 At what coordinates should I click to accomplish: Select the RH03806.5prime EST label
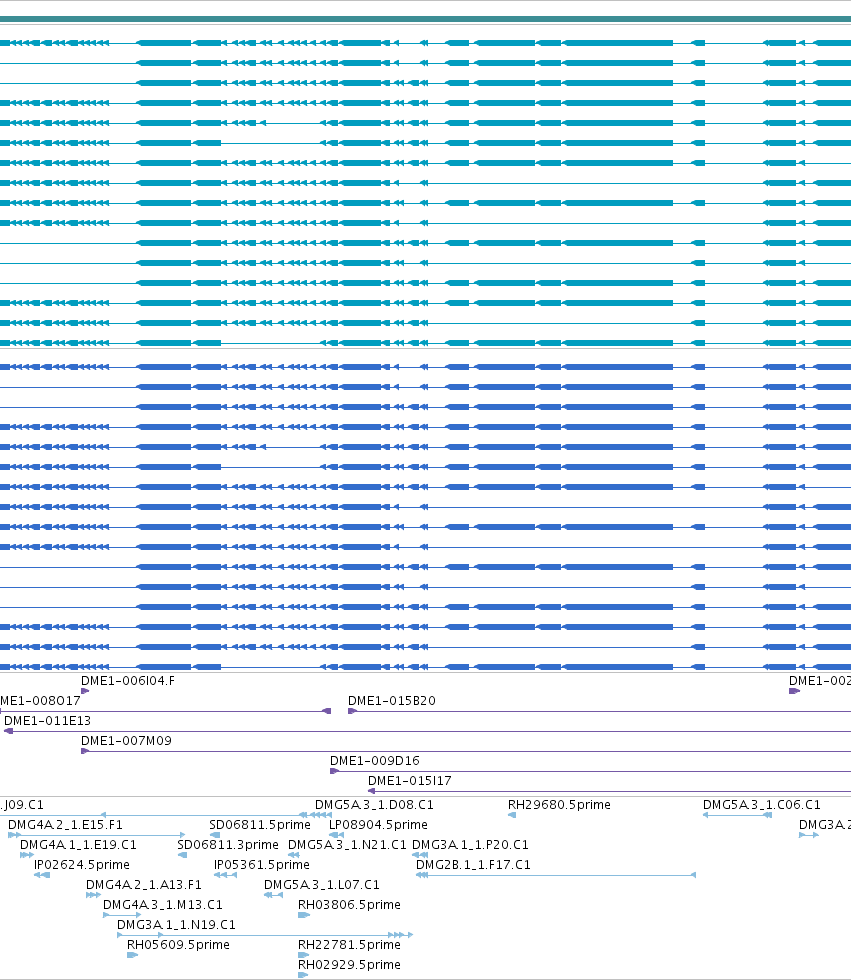349,904
